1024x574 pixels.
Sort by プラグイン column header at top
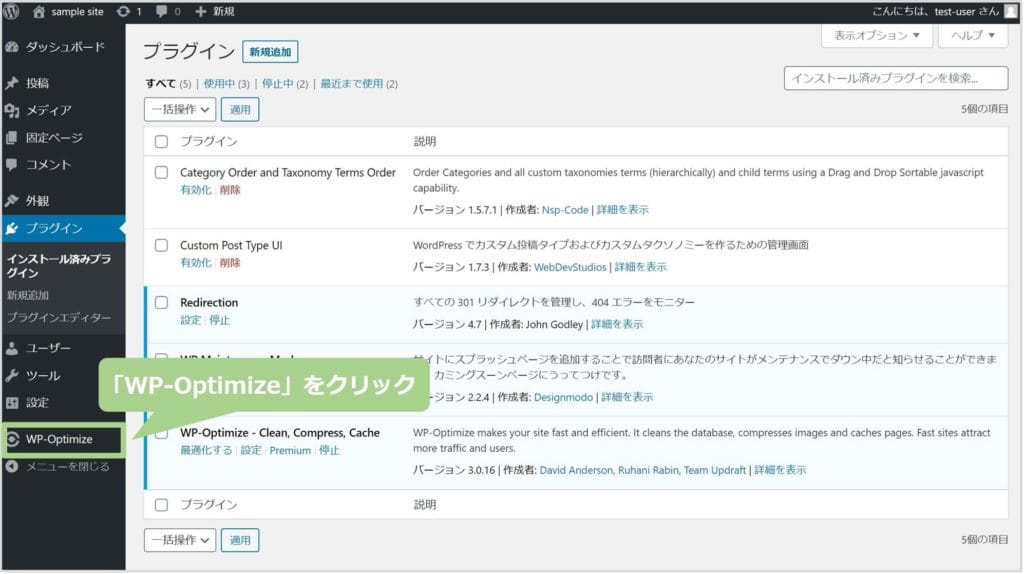(x=209, y=142)
